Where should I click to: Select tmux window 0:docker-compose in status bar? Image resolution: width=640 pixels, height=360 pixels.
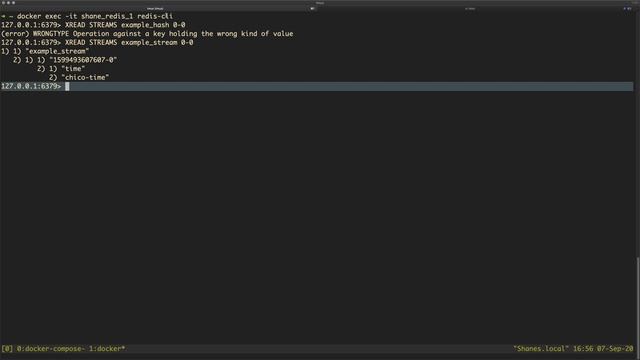point(51,349)
